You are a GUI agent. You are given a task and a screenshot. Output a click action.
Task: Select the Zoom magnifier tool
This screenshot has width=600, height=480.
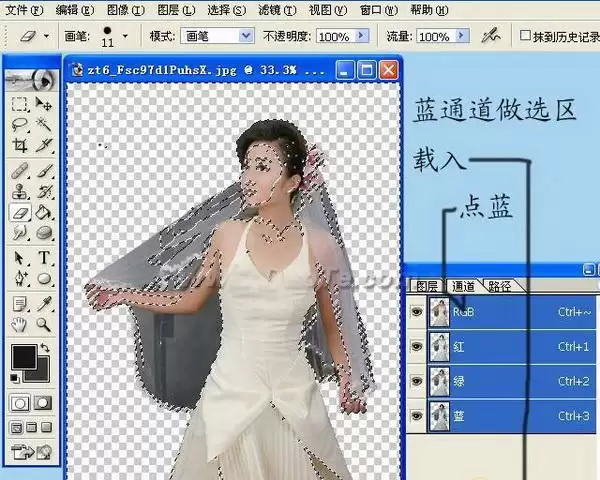pos(44,325)
